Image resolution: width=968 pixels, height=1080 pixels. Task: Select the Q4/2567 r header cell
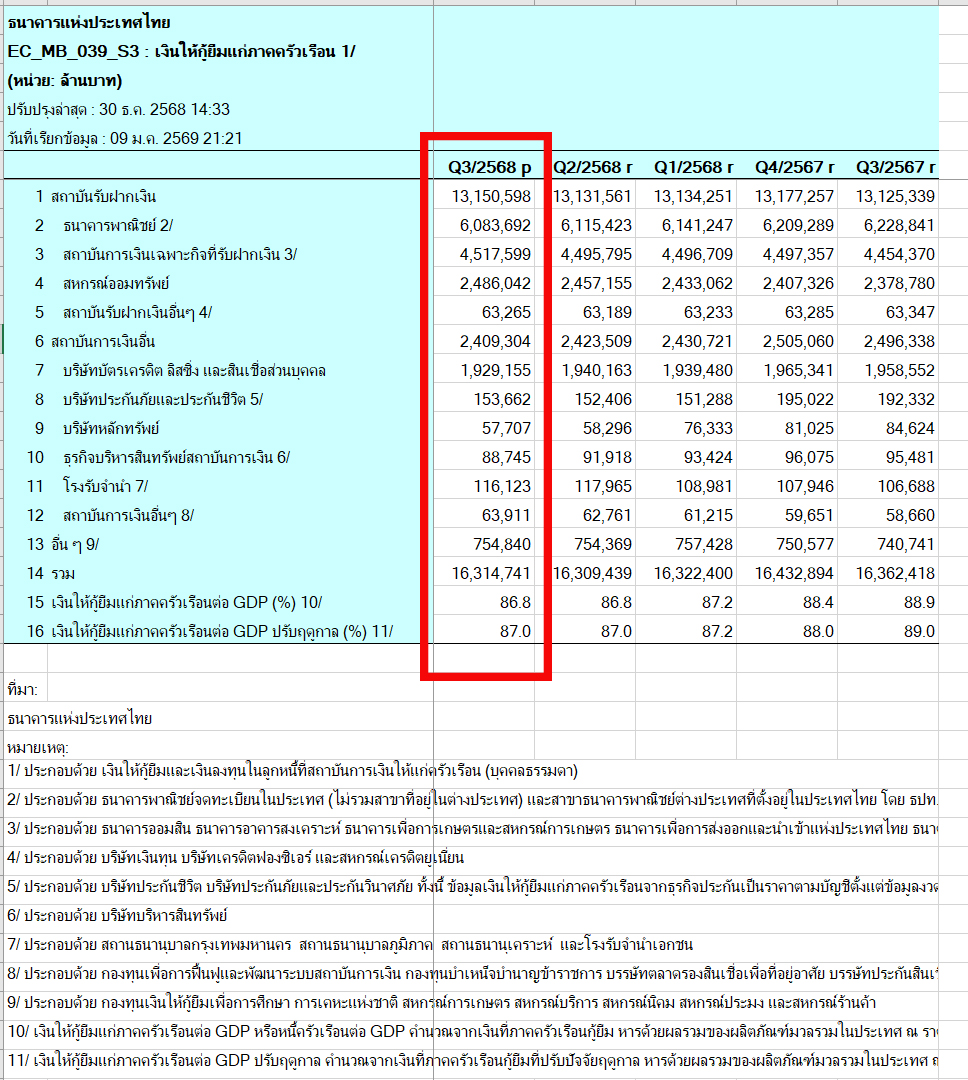point(795,167)
